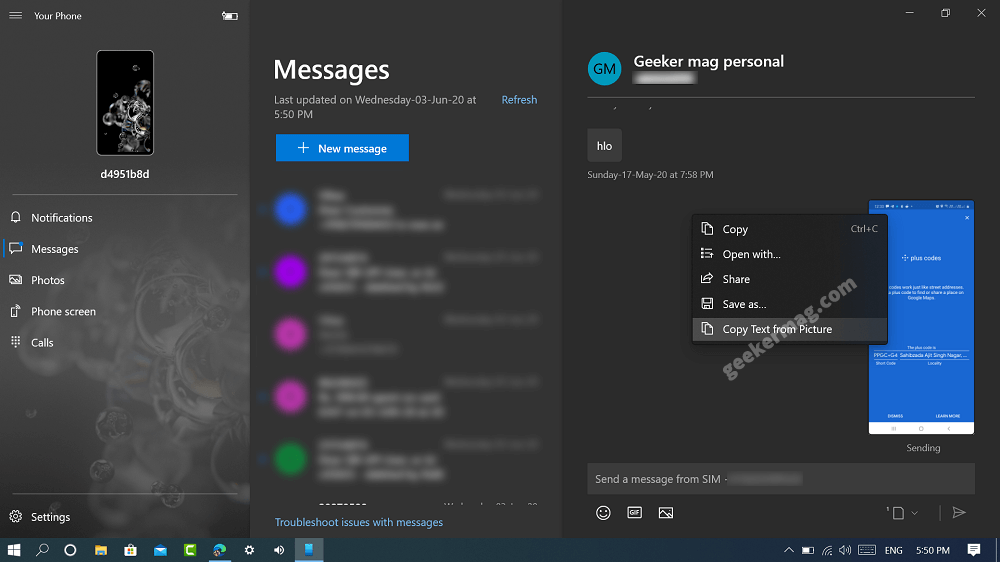Image resolution: width=1000 pixels, height=562 pixels.
Task: Open taskbar Search
Action: click(x=42, y=550)
